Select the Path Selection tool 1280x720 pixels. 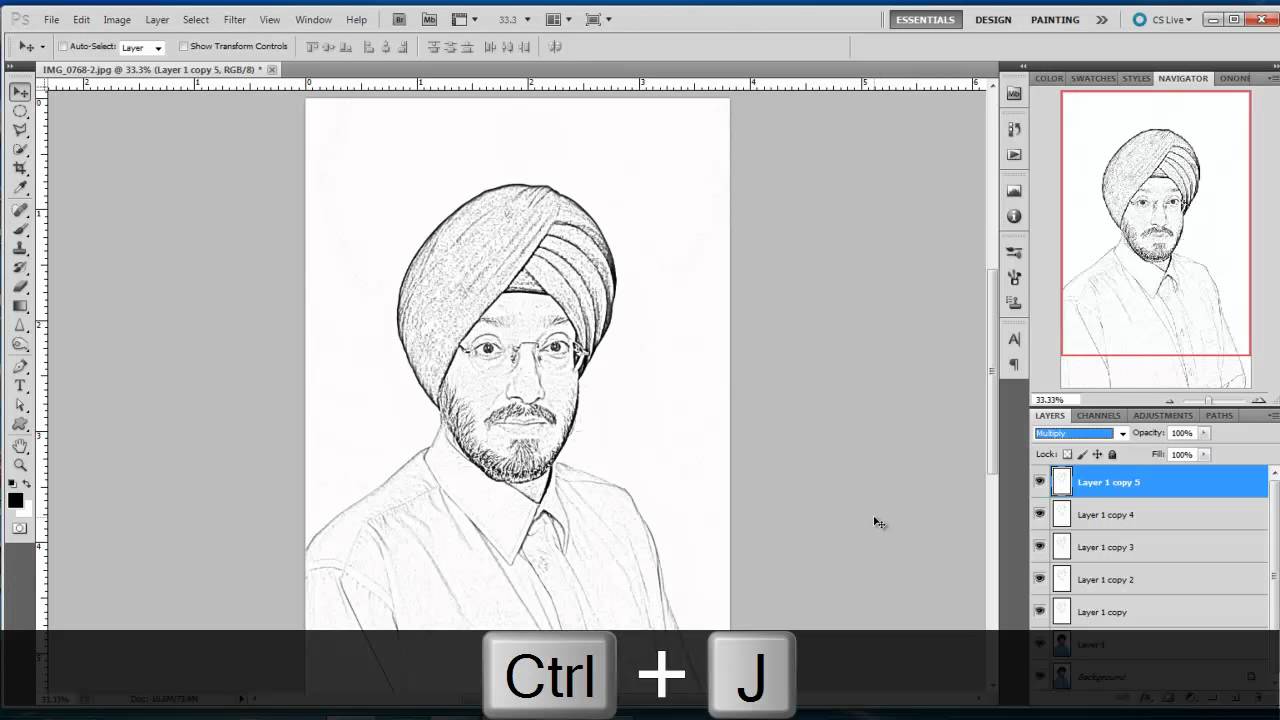pos(20,405)
